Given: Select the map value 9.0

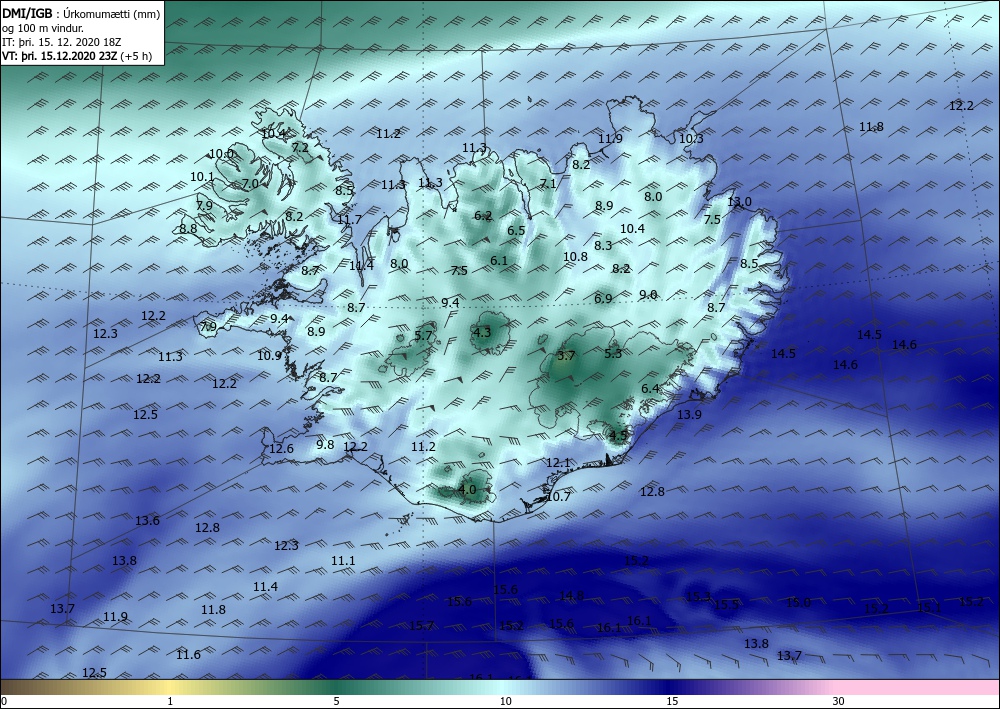Looking at the screenshot, I should pos(648,294).
